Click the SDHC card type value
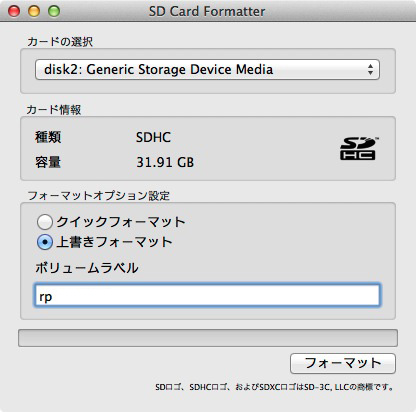 153,137
